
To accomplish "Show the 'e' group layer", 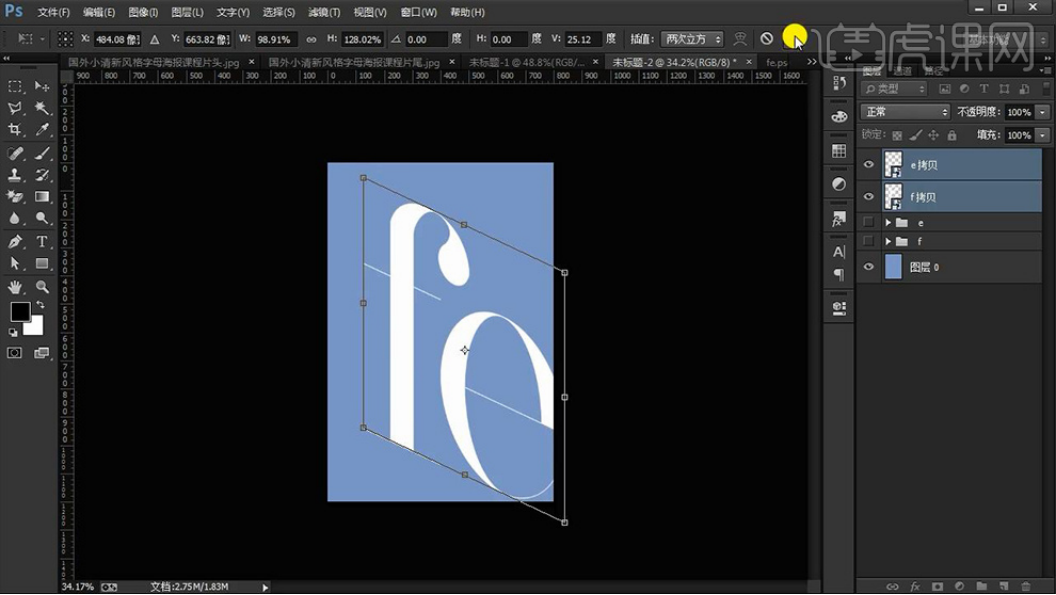I will click(868, 222).
